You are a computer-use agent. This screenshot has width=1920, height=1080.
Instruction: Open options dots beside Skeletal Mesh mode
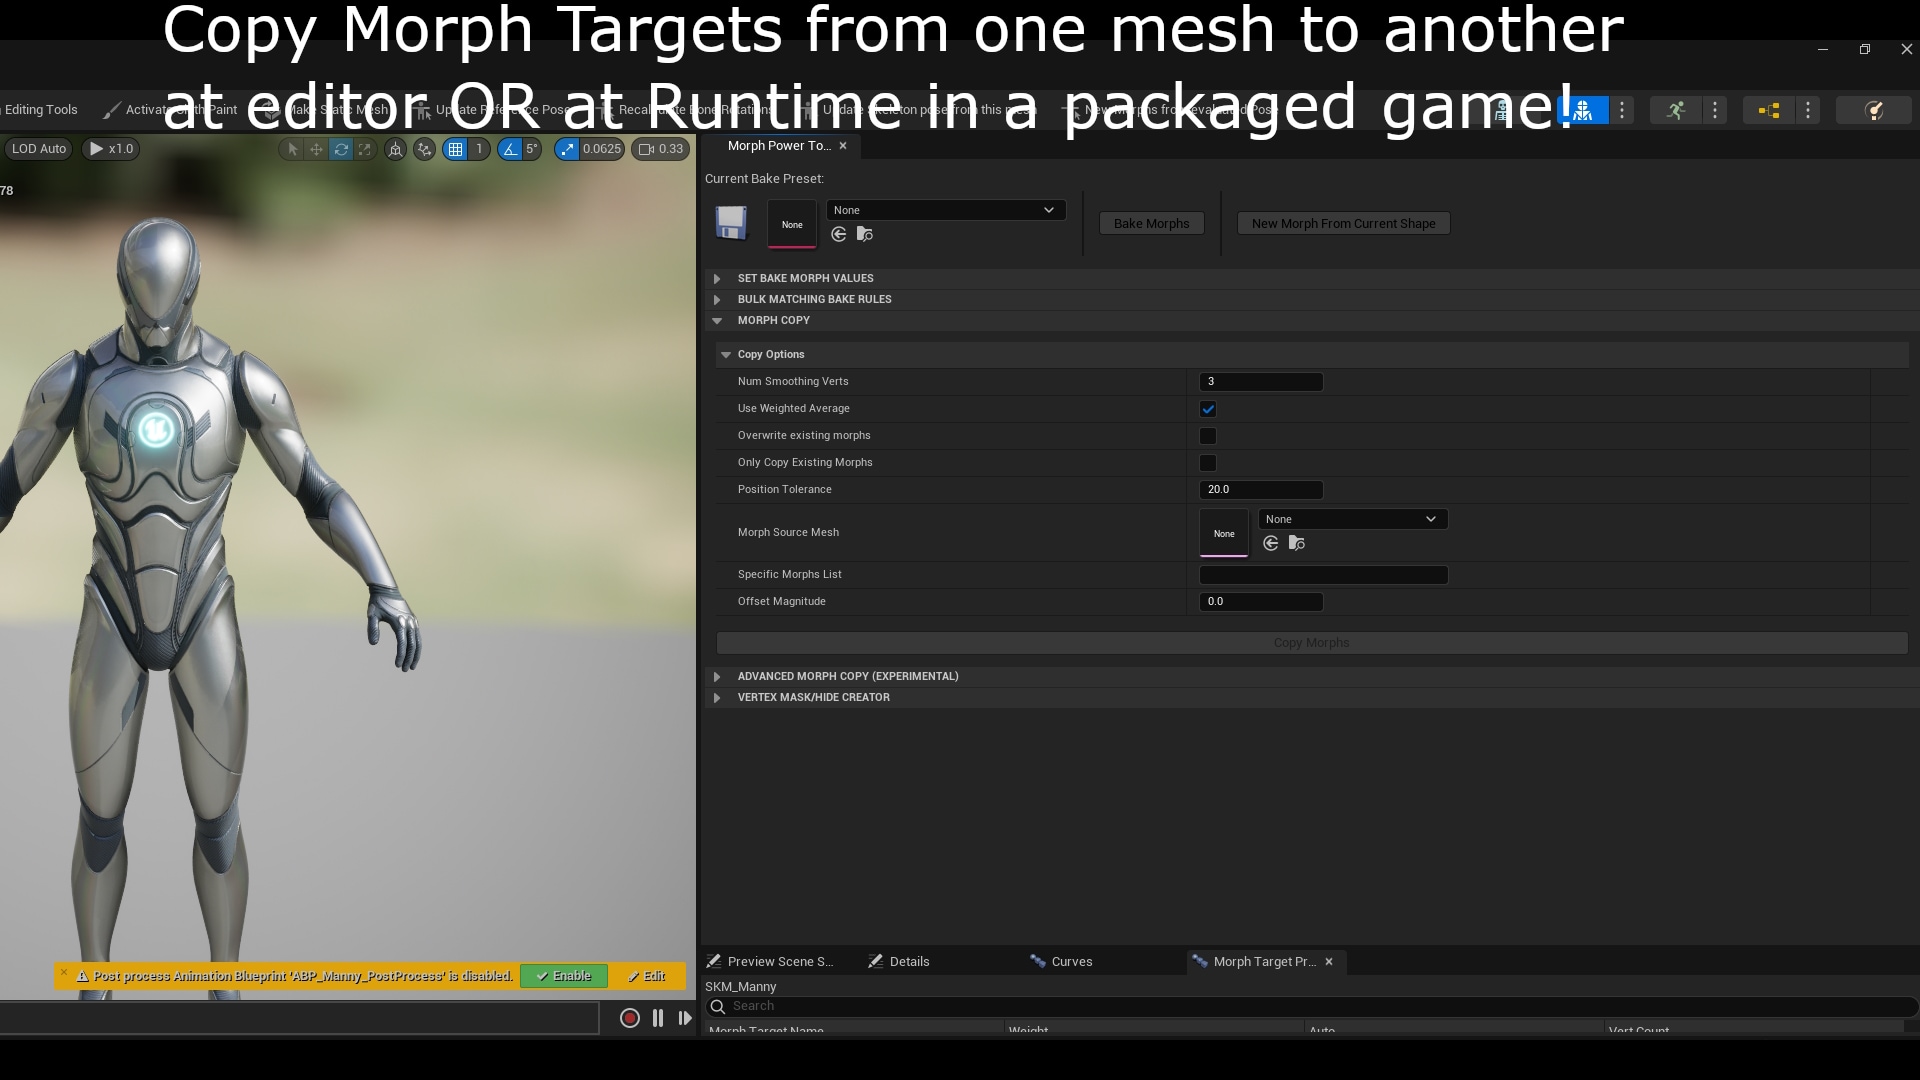[x=1622, y=110]
